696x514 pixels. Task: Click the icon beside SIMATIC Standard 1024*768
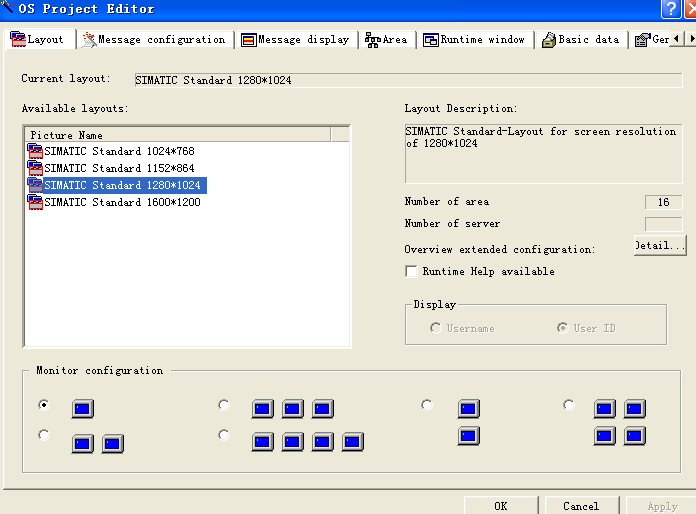point(35,151)
